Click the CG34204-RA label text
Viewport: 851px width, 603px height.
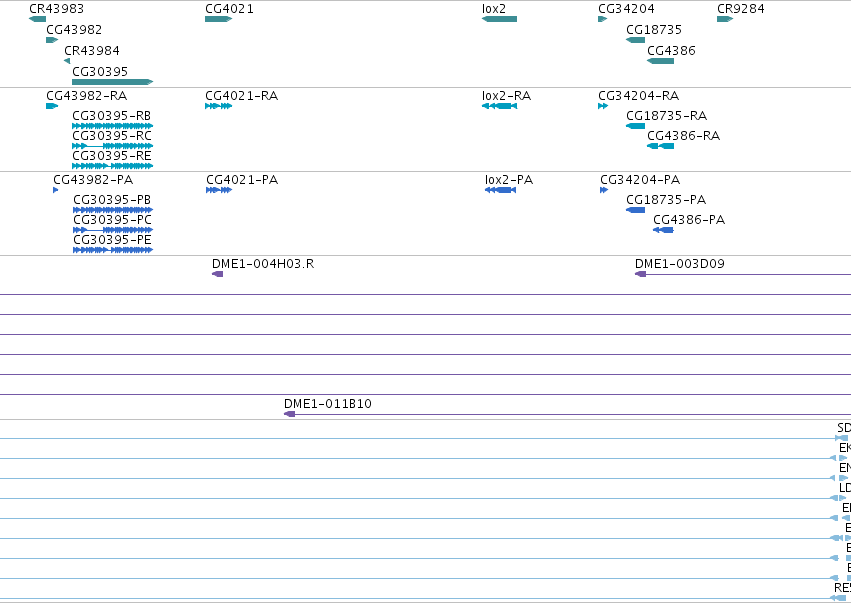click(639, 96)
